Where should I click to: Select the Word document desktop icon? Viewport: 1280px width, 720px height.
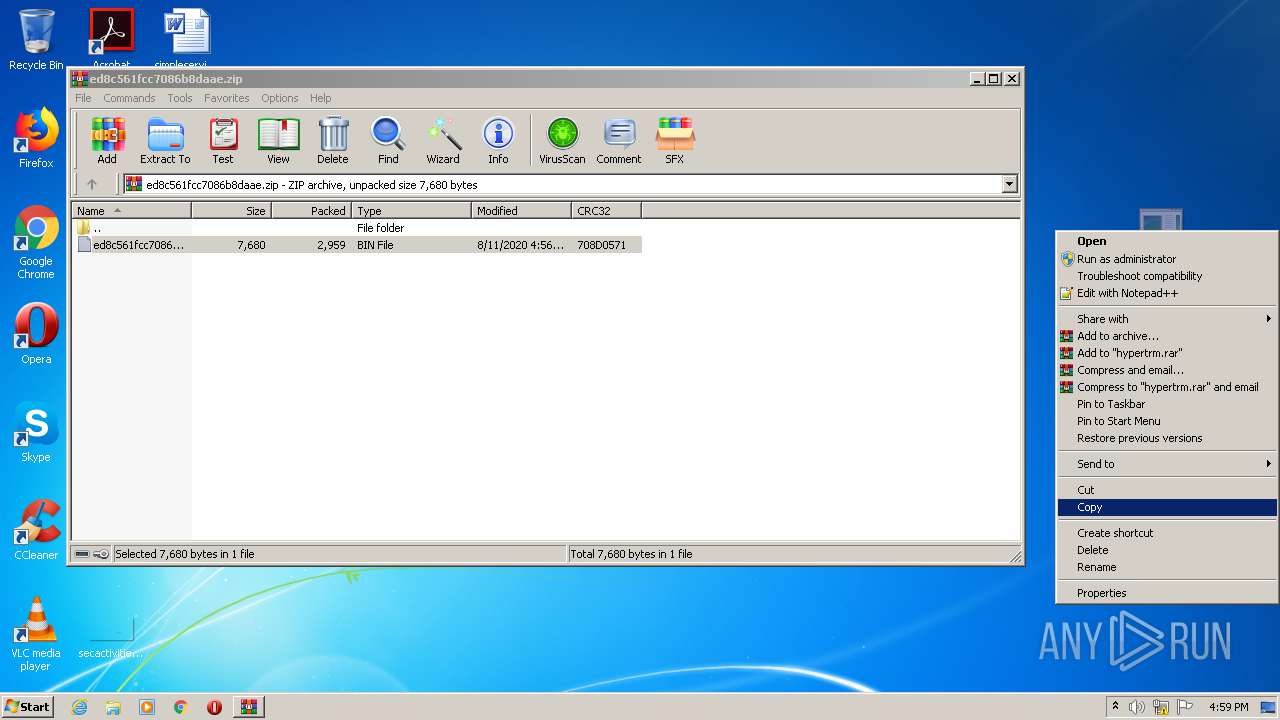click(186, 38)
